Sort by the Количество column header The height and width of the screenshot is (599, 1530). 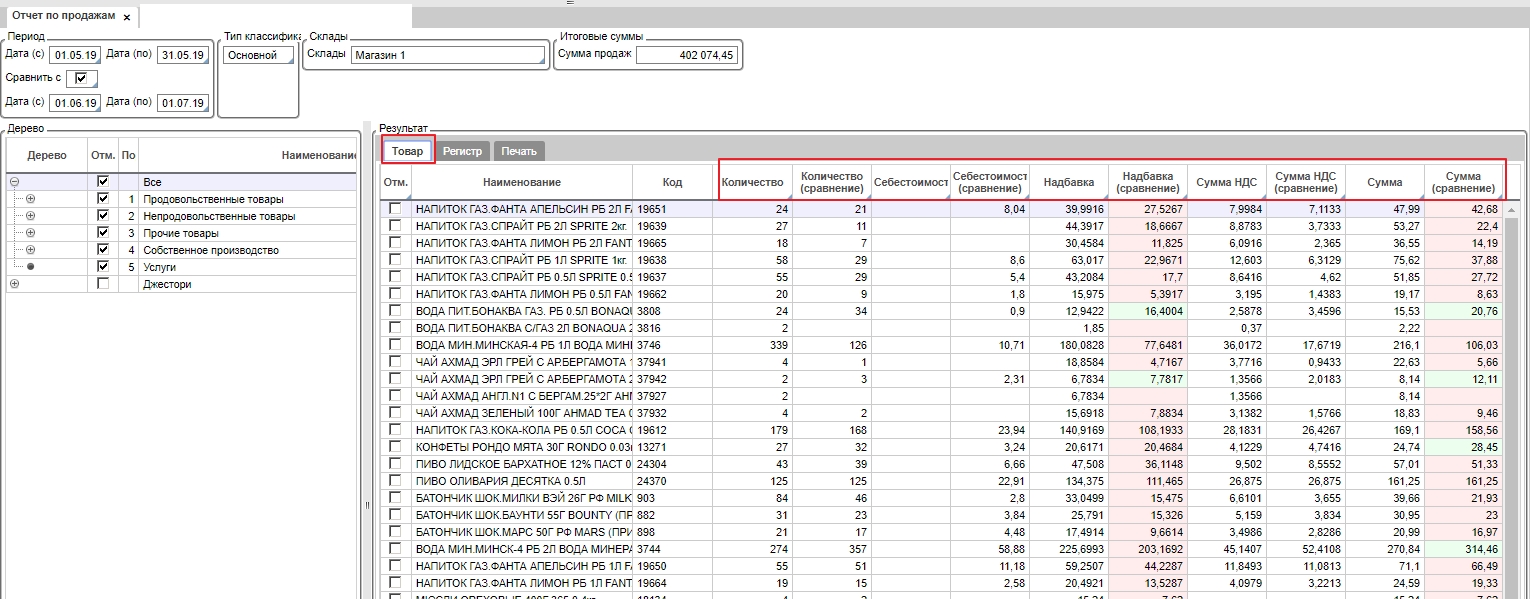point(752,182)
